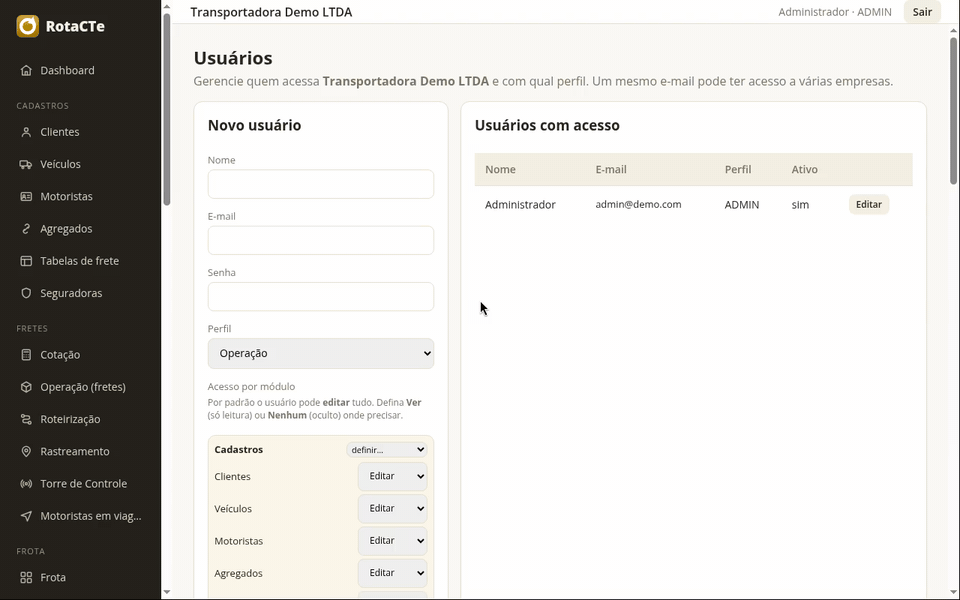Click the Agregados link icon
The width and height of the screenshot is (960, 600).
pos(26,229)
